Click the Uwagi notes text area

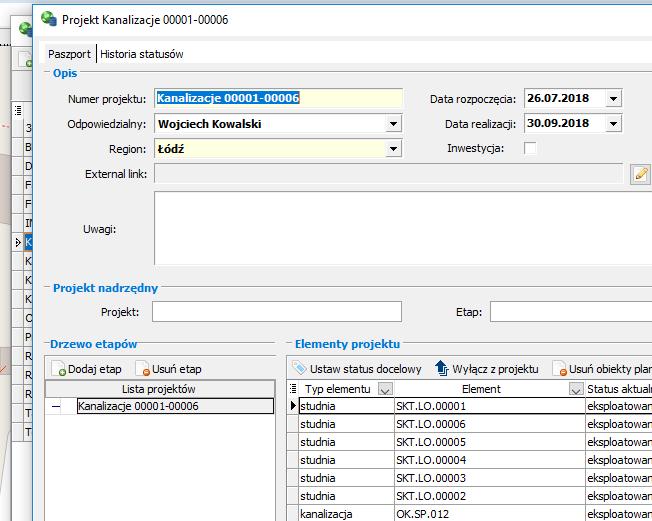pyautogui.click(x=403, y=228)
